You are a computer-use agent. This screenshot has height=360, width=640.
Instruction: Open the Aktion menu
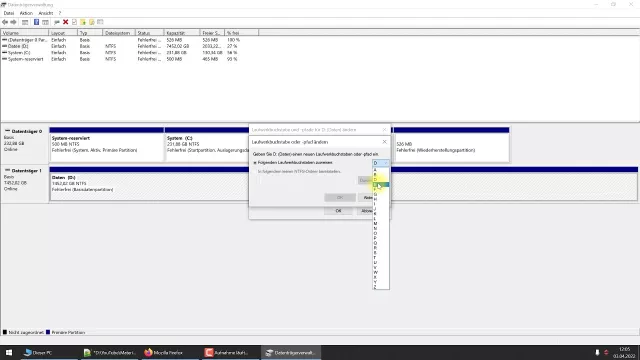(x=26, y=13)
